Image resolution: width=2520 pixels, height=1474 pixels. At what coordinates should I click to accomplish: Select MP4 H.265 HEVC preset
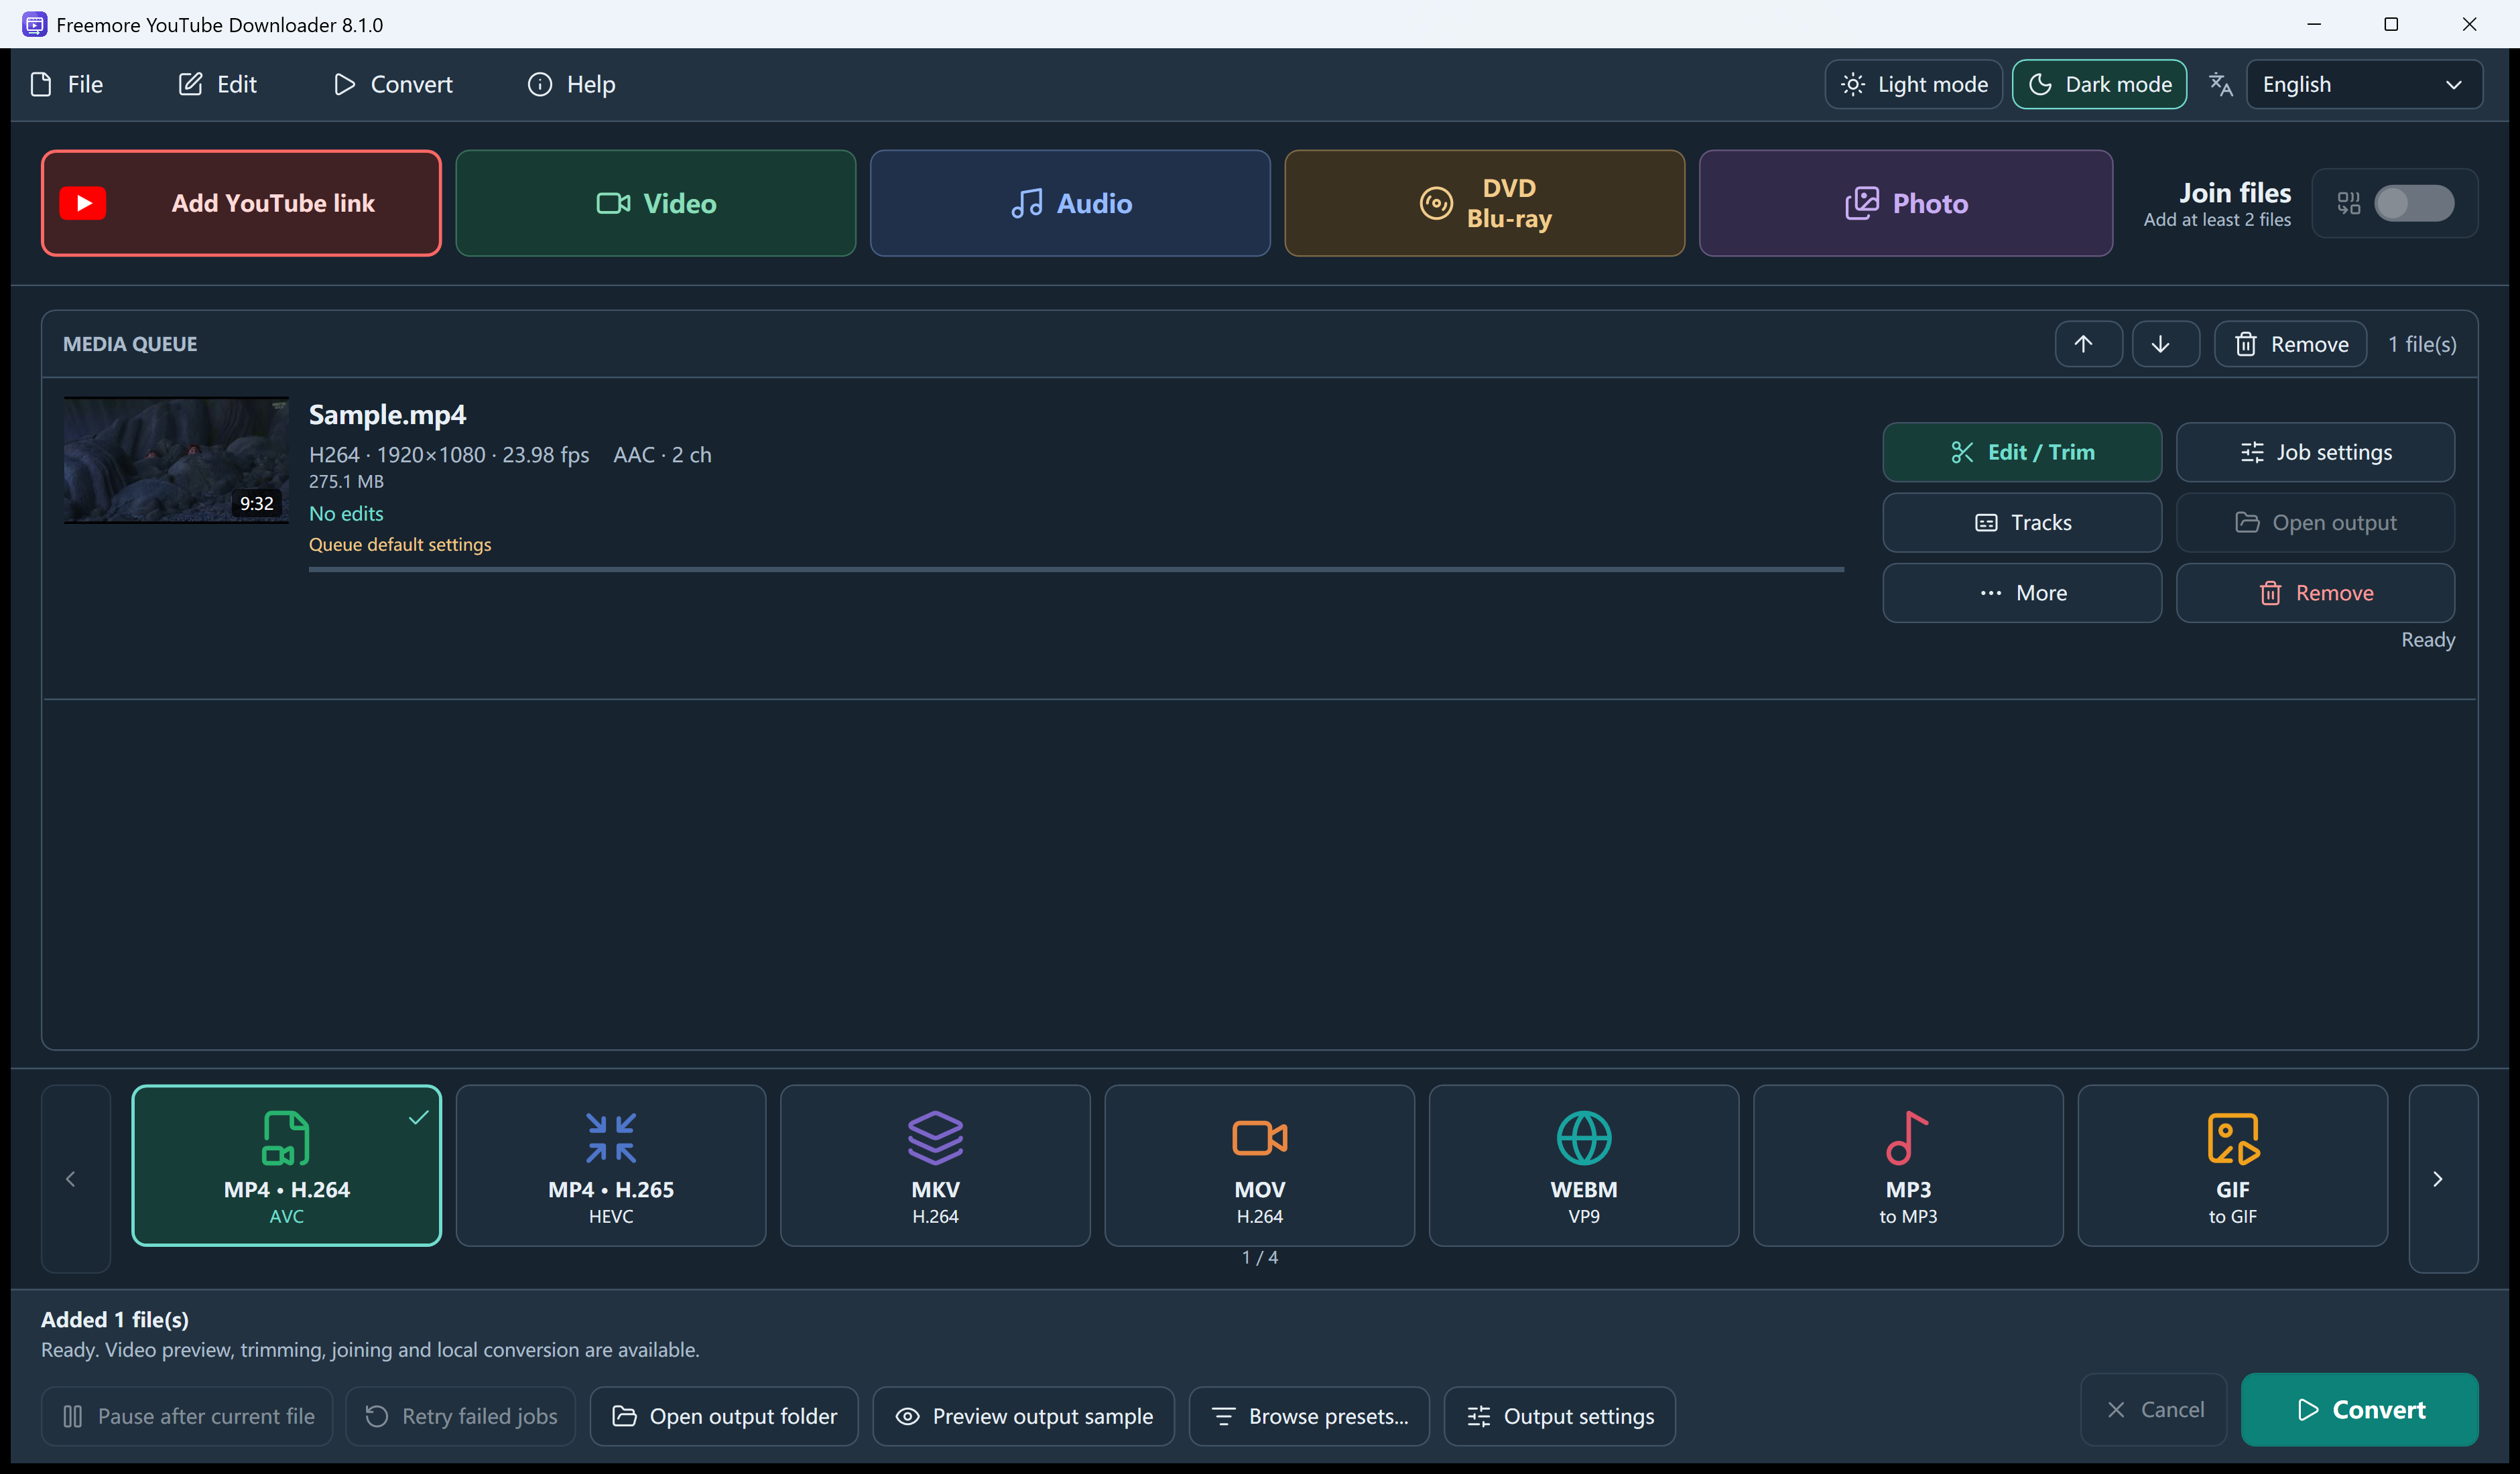tap(611, 1165)
